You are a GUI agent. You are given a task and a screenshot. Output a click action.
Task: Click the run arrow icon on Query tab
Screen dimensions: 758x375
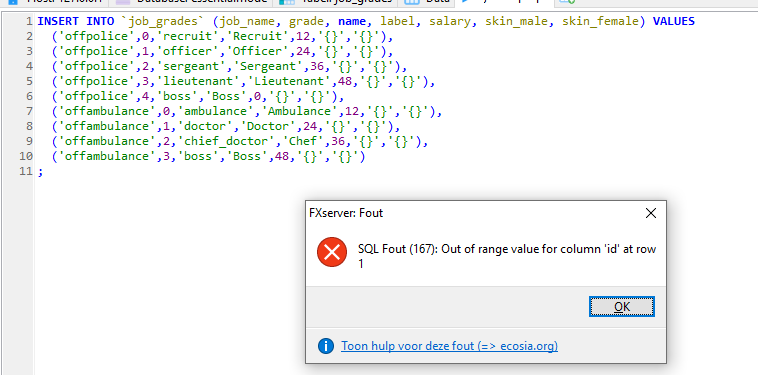[466, 1]
